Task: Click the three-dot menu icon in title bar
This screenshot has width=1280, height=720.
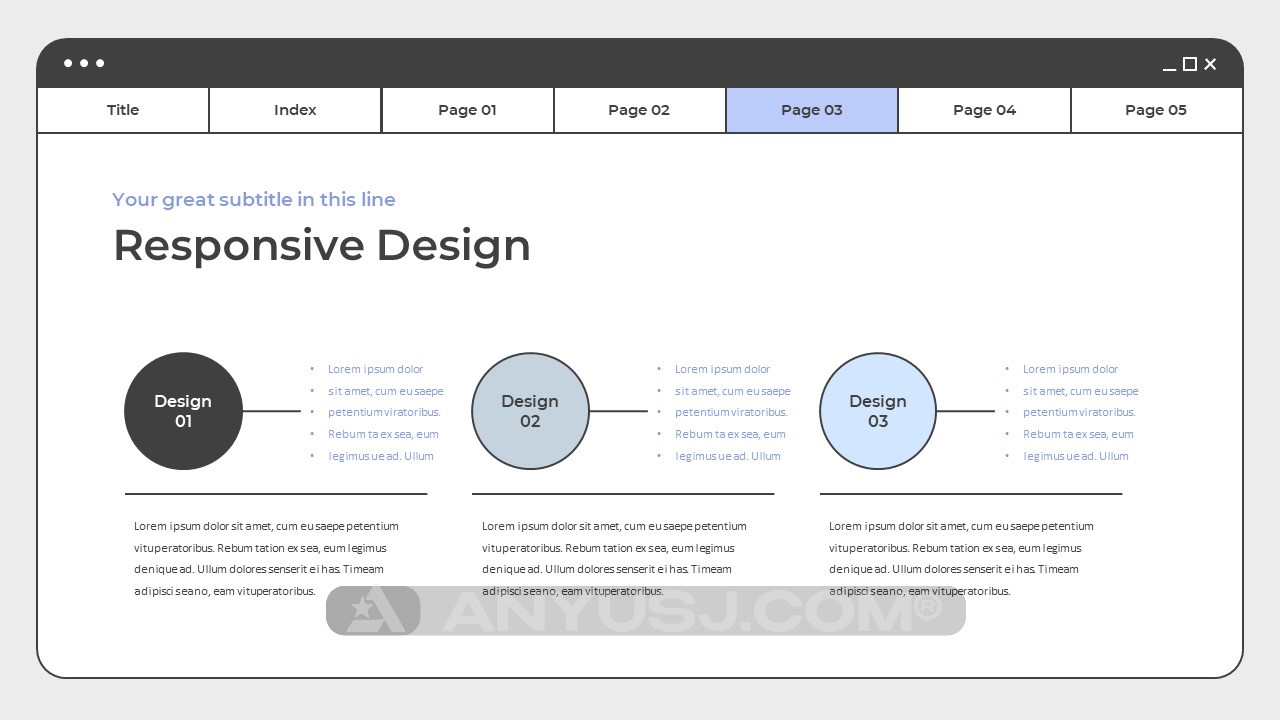Action: pyautogui.click(x=84, y=63)
